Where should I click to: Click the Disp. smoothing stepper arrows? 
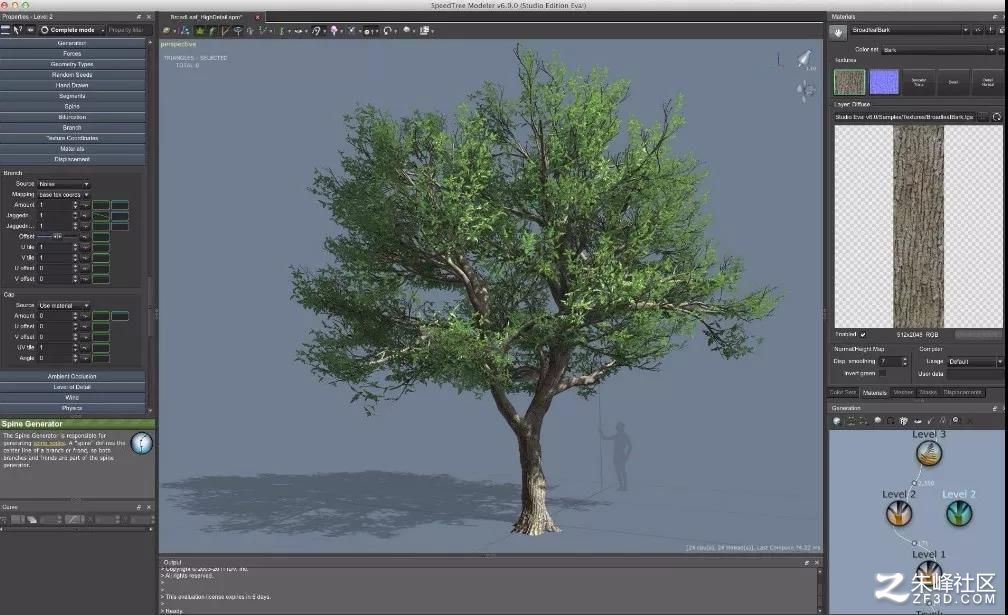pyautogui.click(x=904, y=361)
